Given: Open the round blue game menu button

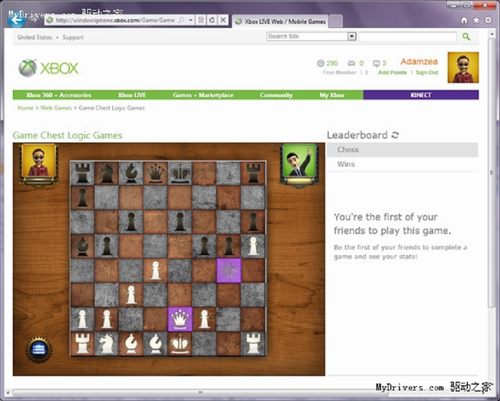Looking at the screenshot, I should (39, 350).
